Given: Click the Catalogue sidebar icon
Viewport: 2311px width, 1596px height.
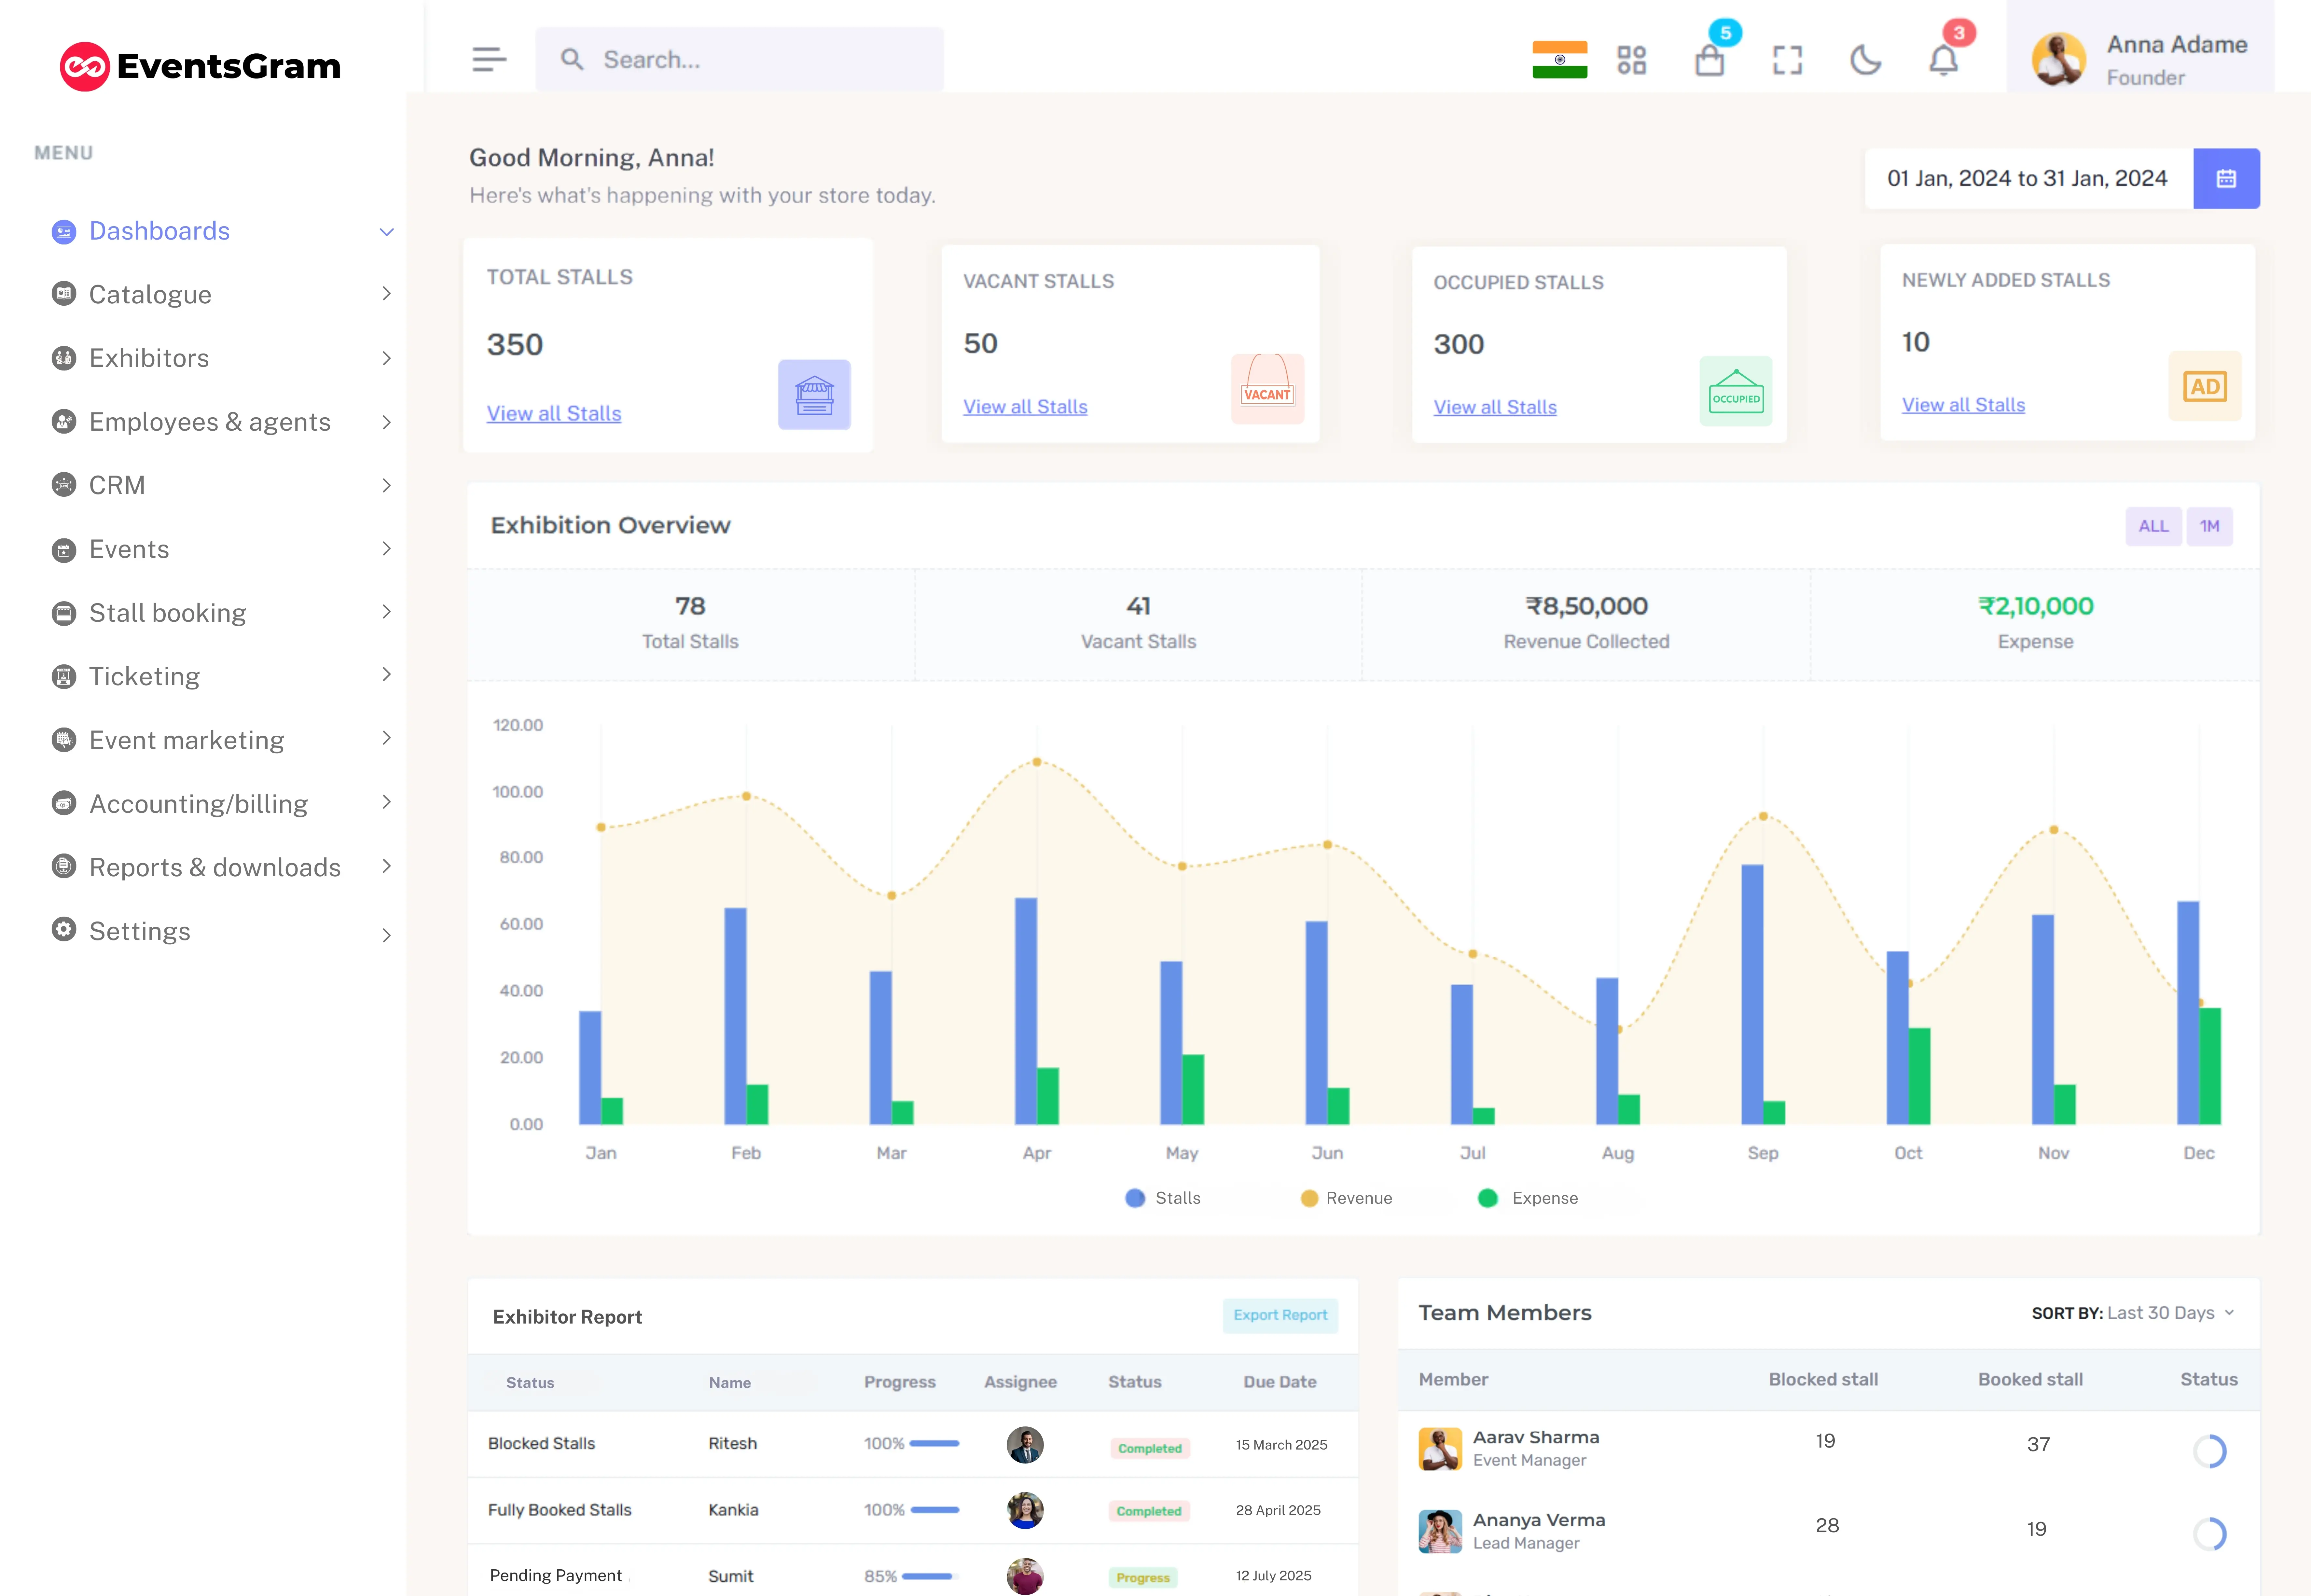Looking at the screenshot, I should point(64,294).
